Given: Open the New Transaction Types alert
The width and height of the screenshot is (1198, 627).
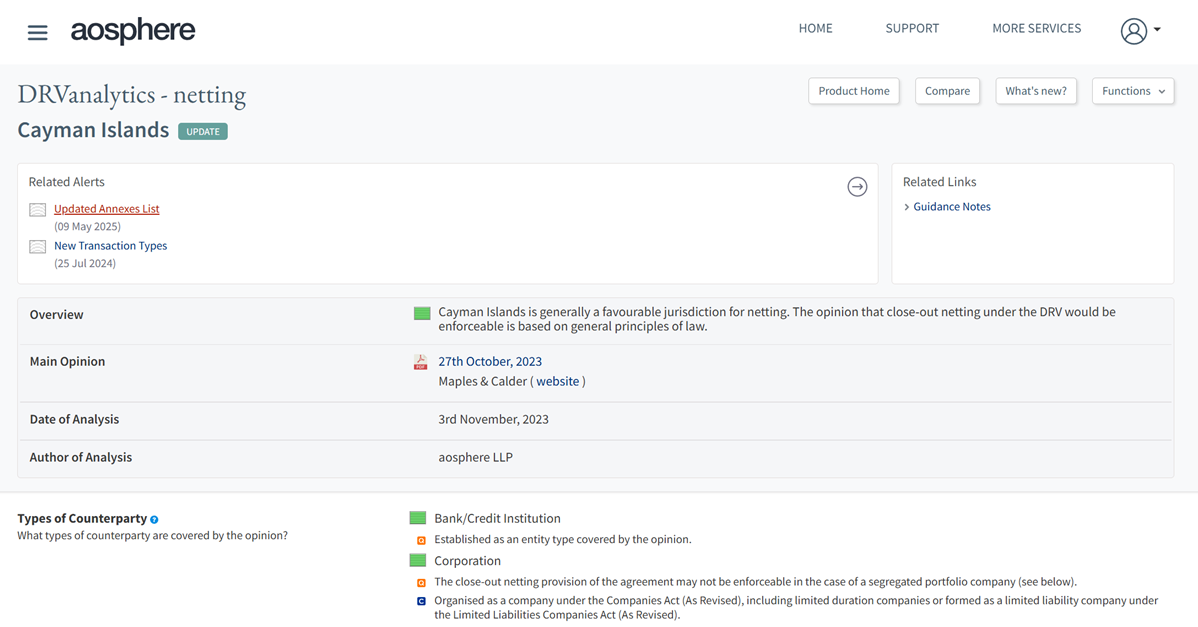Looking at the screenshot, I should [111, 246].
